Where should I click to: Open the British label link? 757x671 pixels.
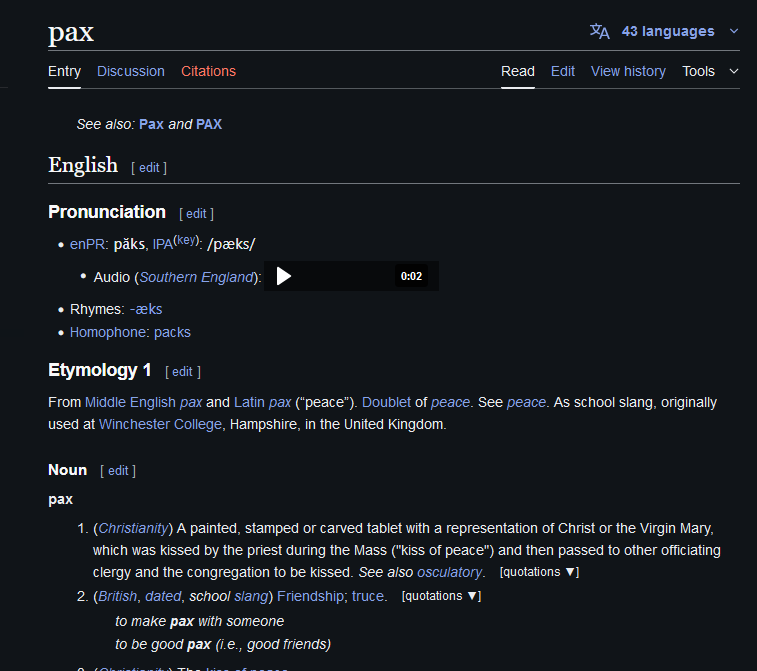117,597
